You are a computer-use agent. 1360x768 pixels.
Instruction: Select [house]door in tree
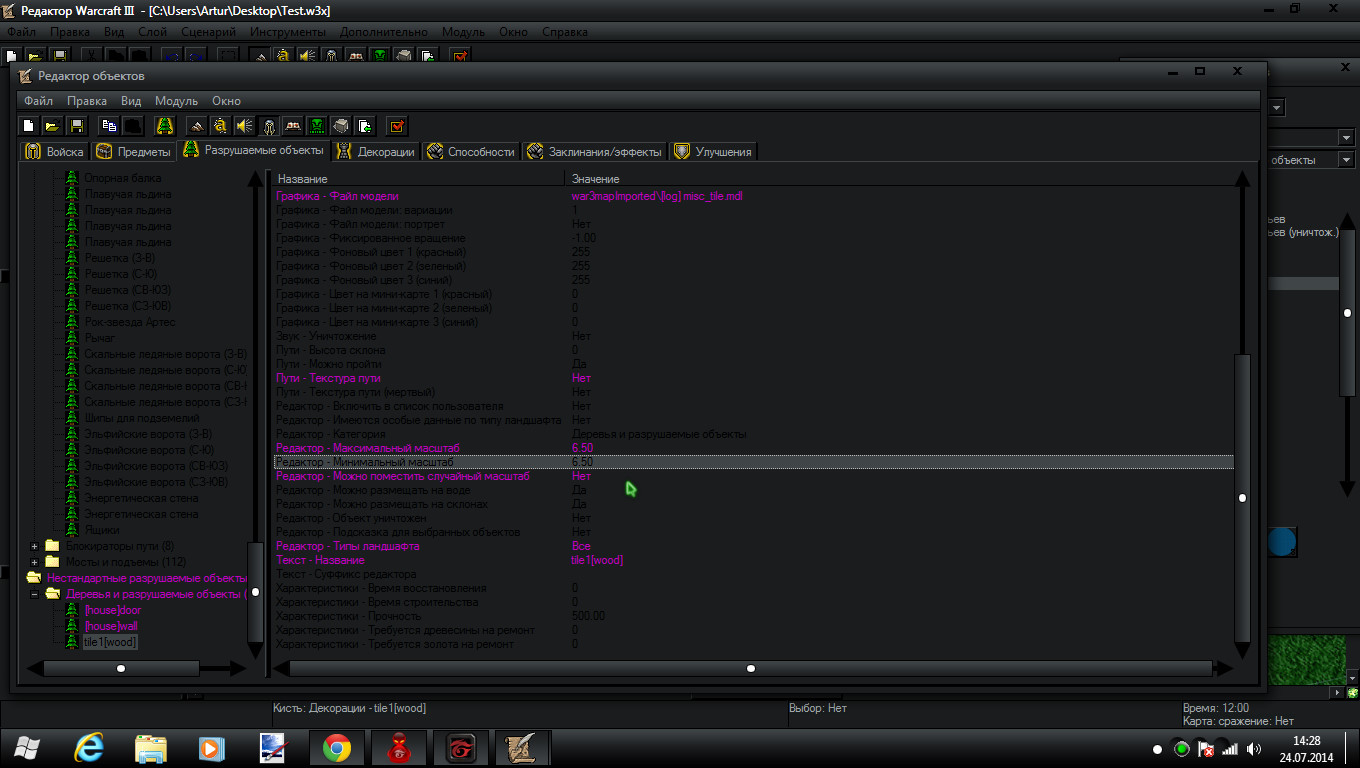112,610
